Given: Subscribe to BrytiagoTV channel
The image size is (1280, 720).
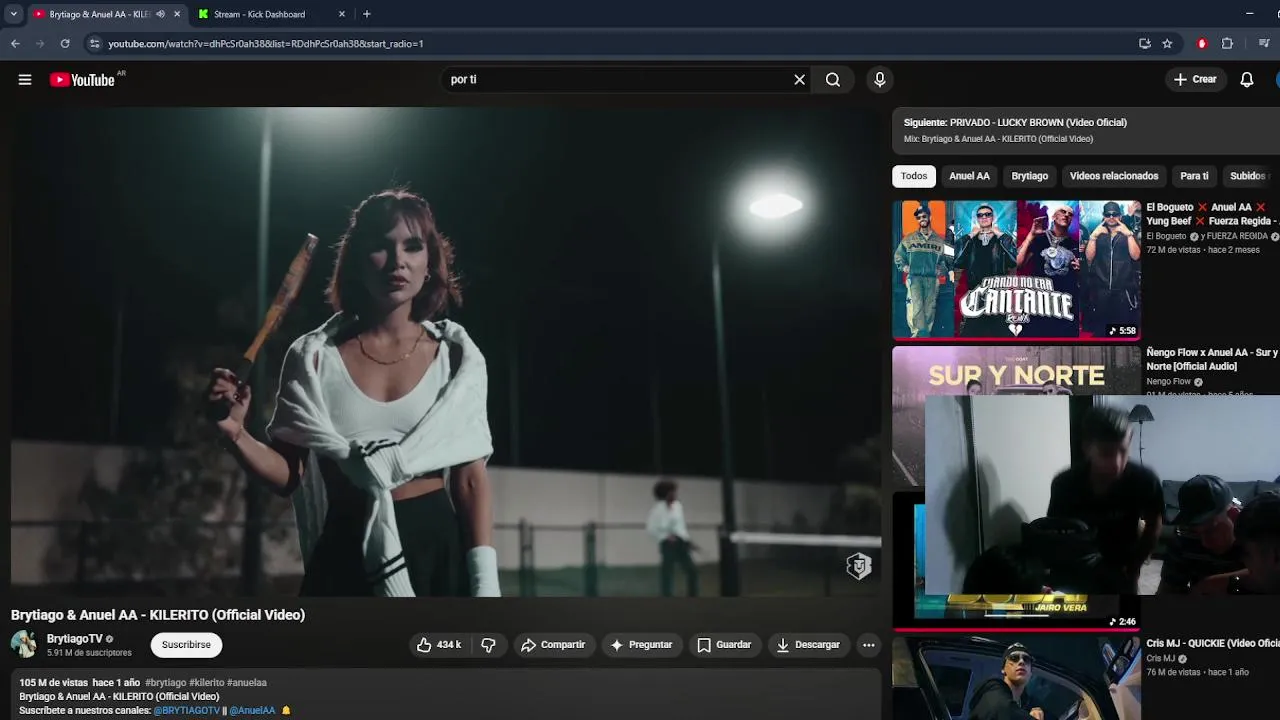Looking at the screenshot, I should pyautogui.click(x=186, y=645).
